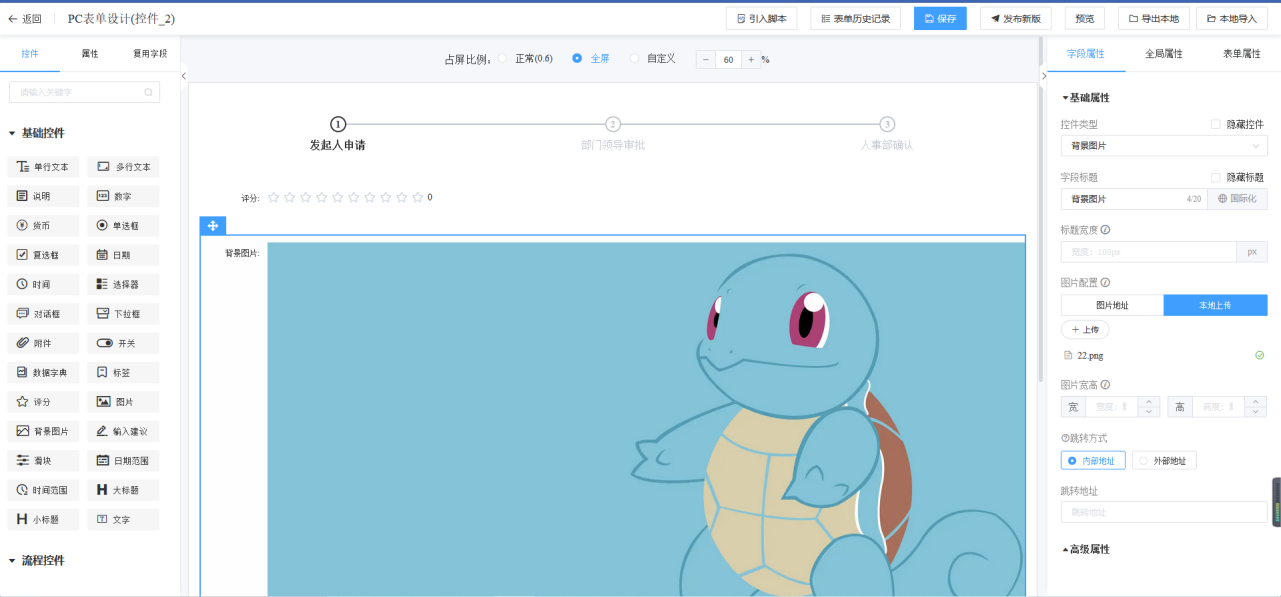The image size is (1281, 597).
Task: Open the 控件 tab
Action: 30,54
